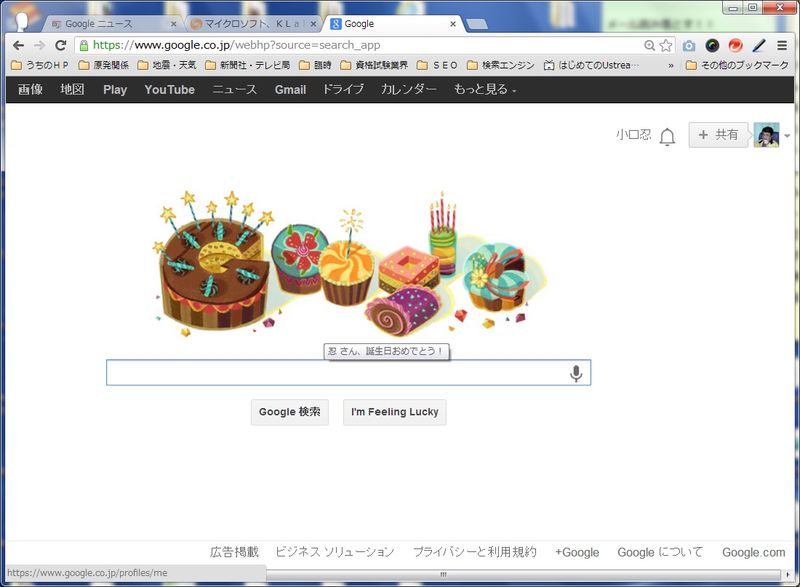This screenshot has width=800, height=587.
Task: Open Gmail in the Google bar
Action: pyautogui.click(x=290, y=90)
